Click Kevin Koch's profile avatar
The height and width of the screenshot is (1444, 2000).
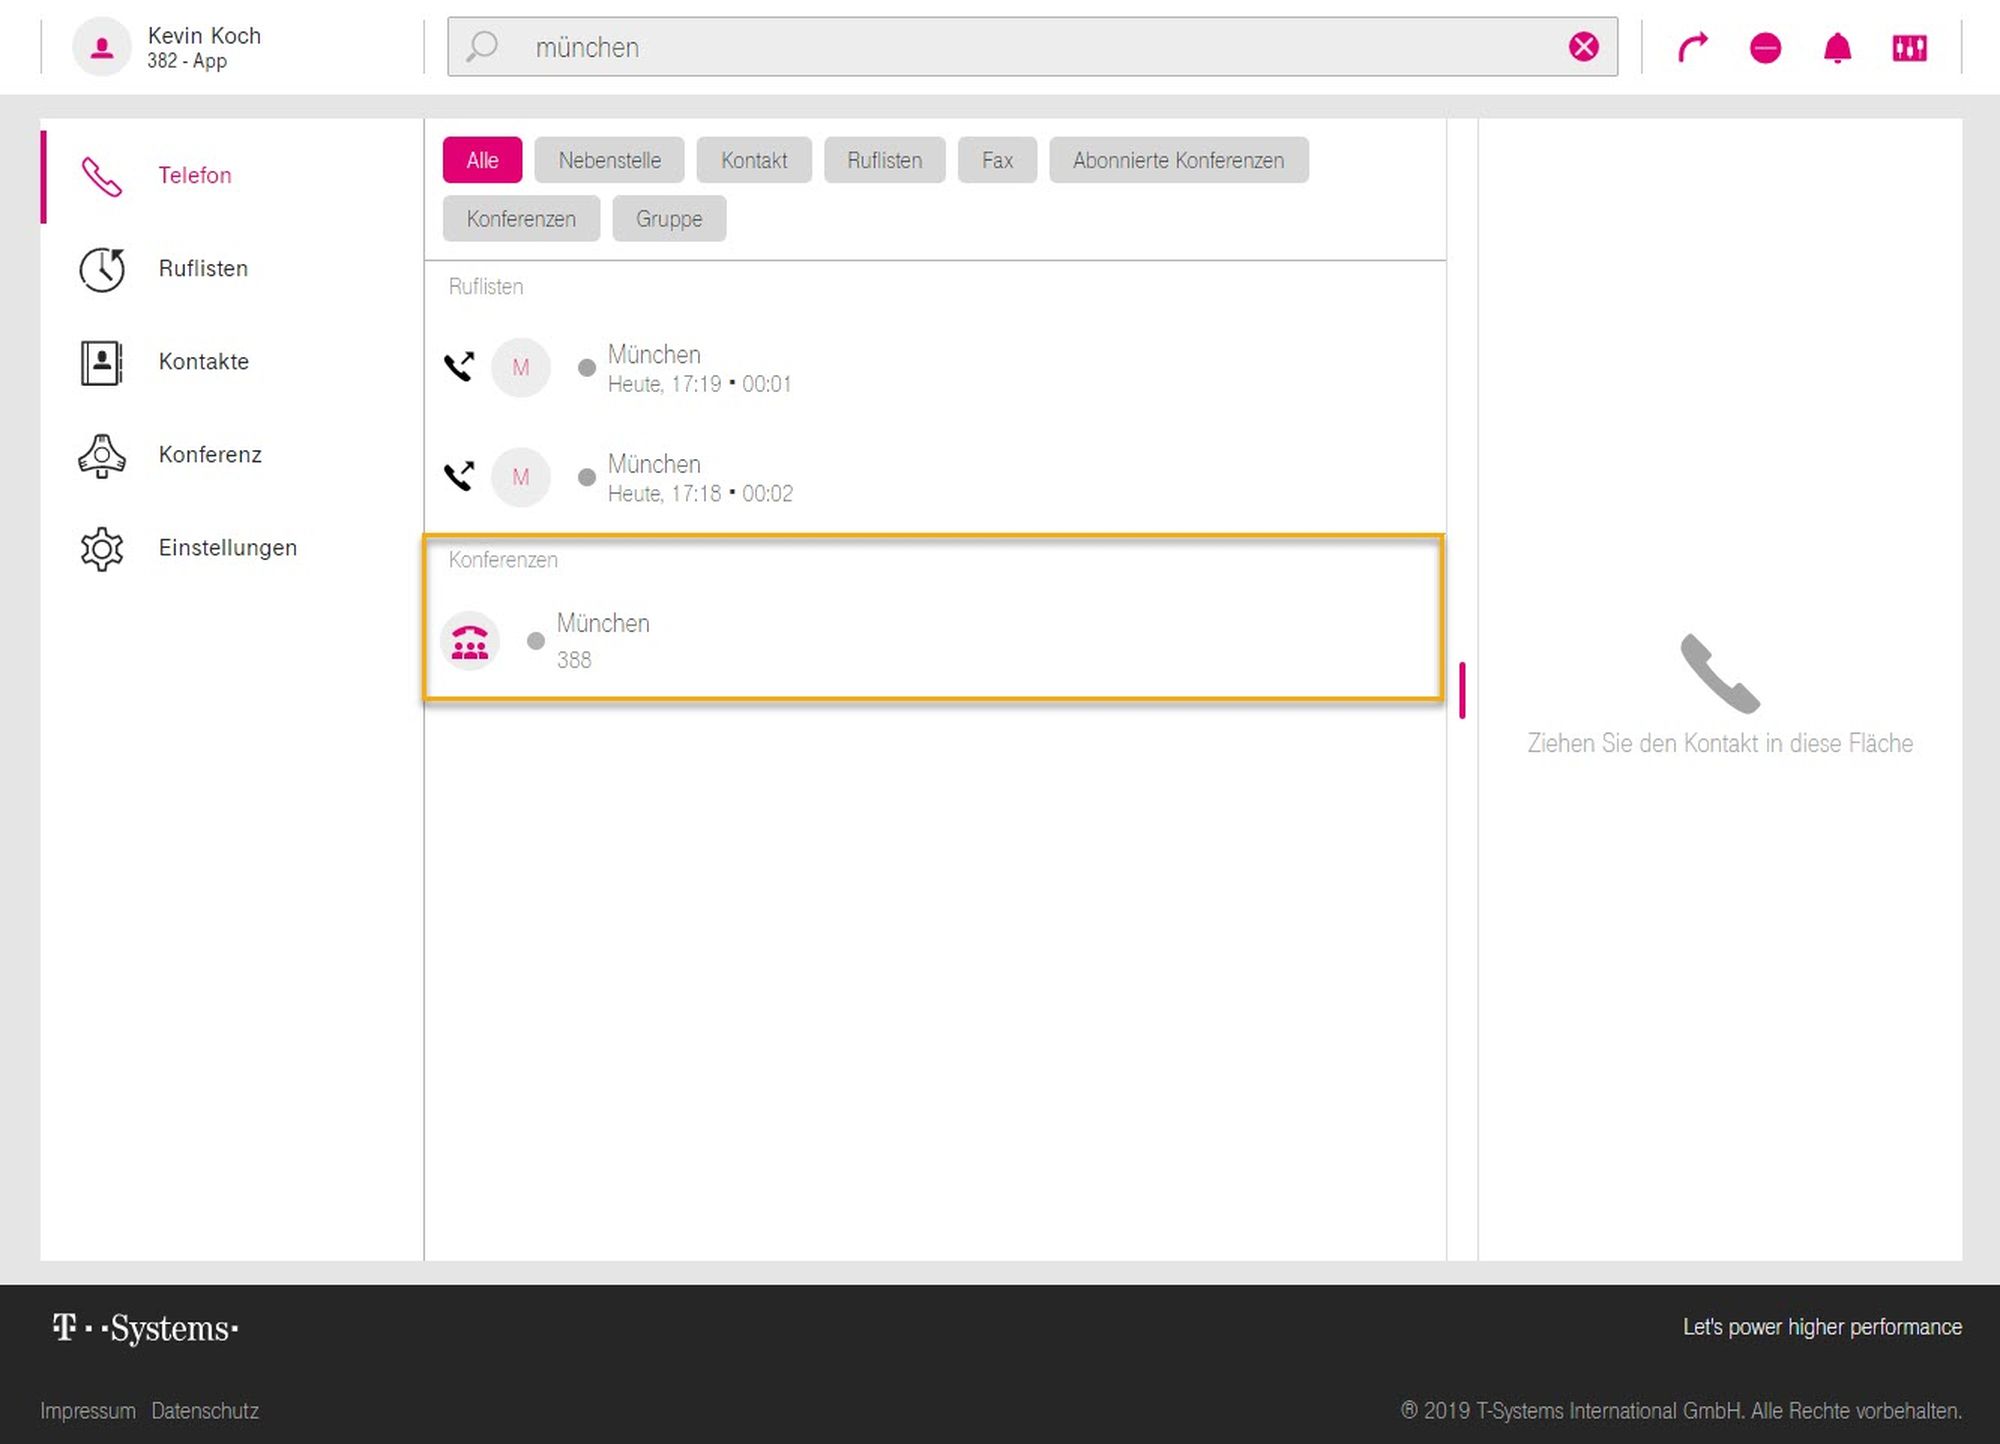[101, 47]
